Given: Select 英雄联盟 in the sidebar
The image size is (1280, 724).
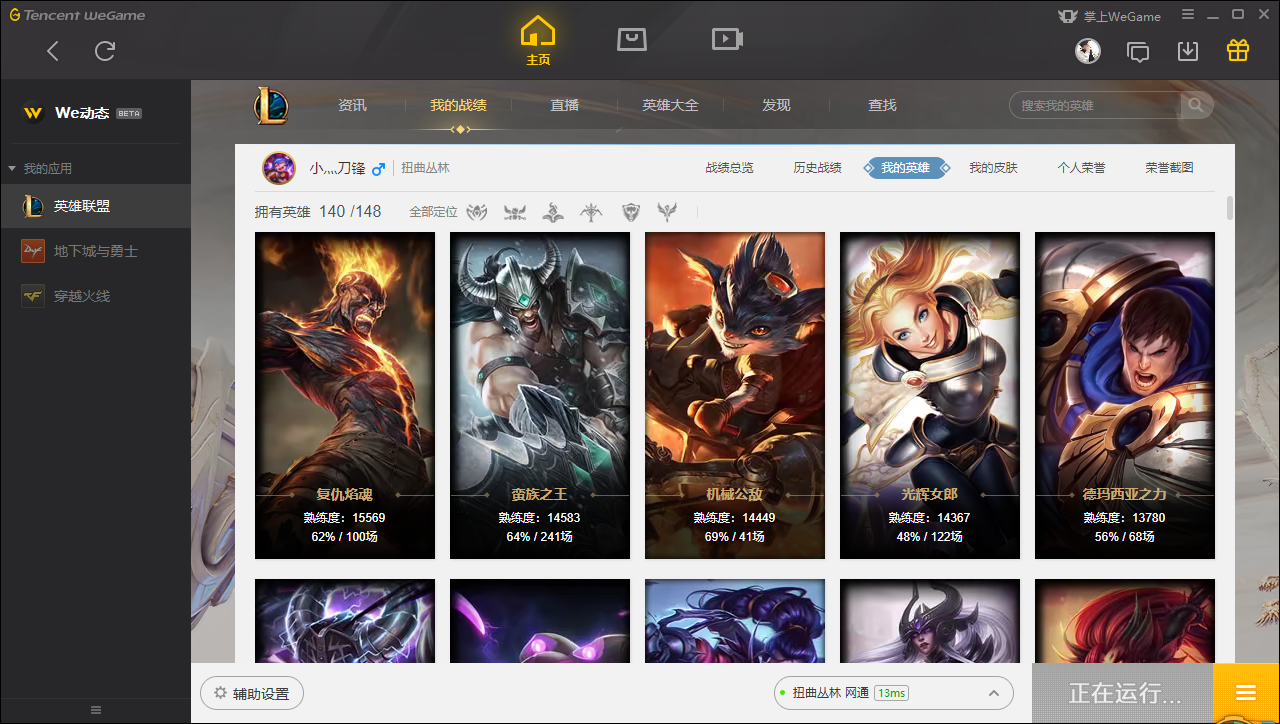Looking at the screenshot, I should click(95, 206).
